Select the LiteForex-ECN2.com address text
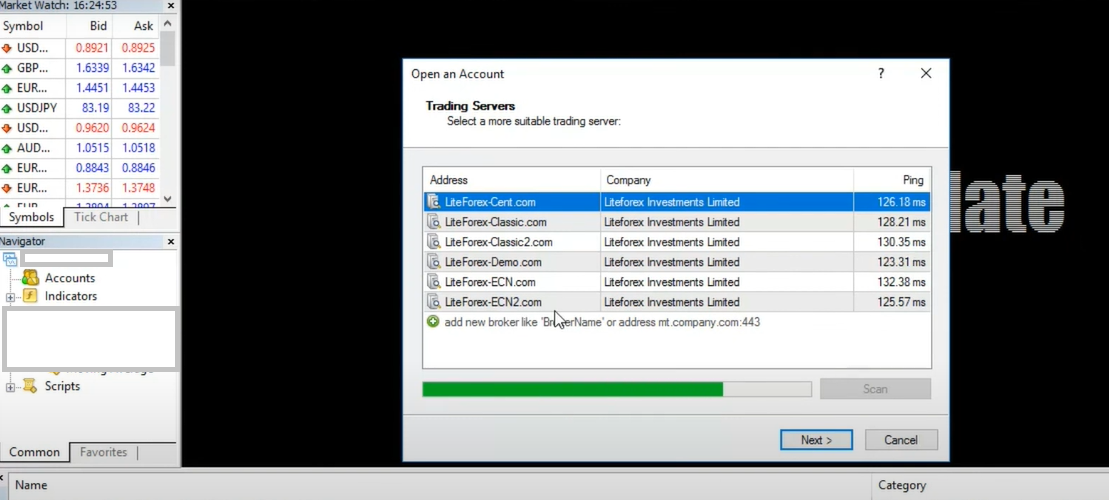Image resolution: width=1109 pixels, height=500 pixels. click(x=493, y=302)
